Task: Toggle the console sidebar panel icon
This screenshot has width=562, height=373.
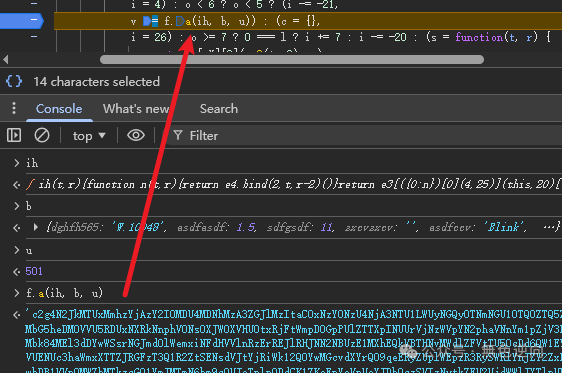Action: [14, 135]
